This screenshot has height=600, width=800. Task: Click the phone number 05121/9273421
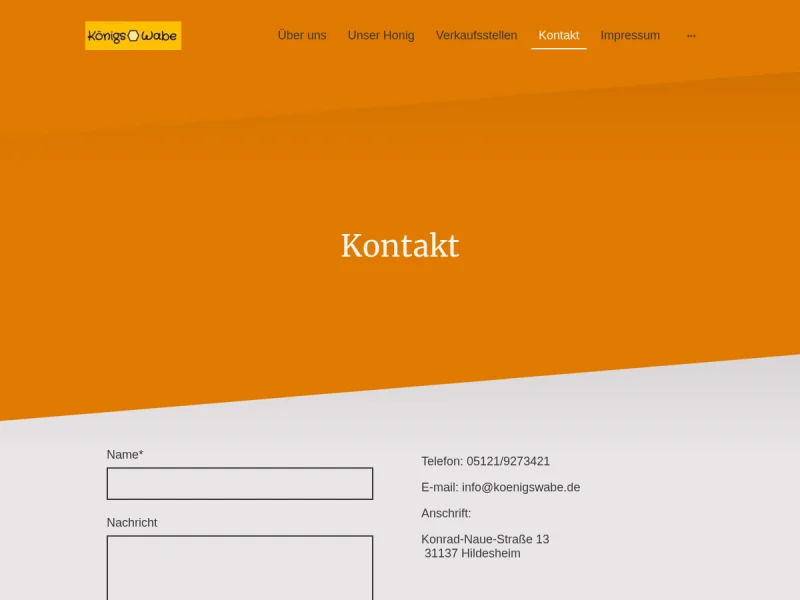click(x=508, y=462)
